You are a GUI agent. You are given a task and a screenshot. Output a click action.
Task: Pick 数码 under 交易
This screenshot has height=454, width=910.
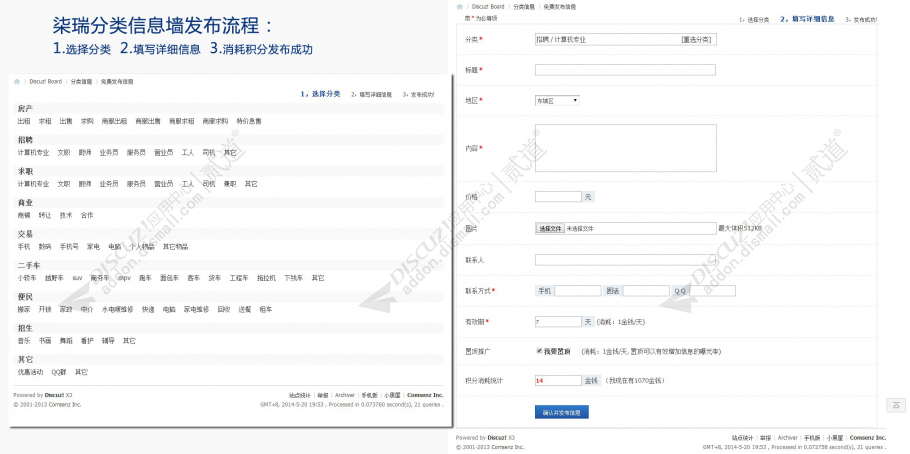point(45,247)
